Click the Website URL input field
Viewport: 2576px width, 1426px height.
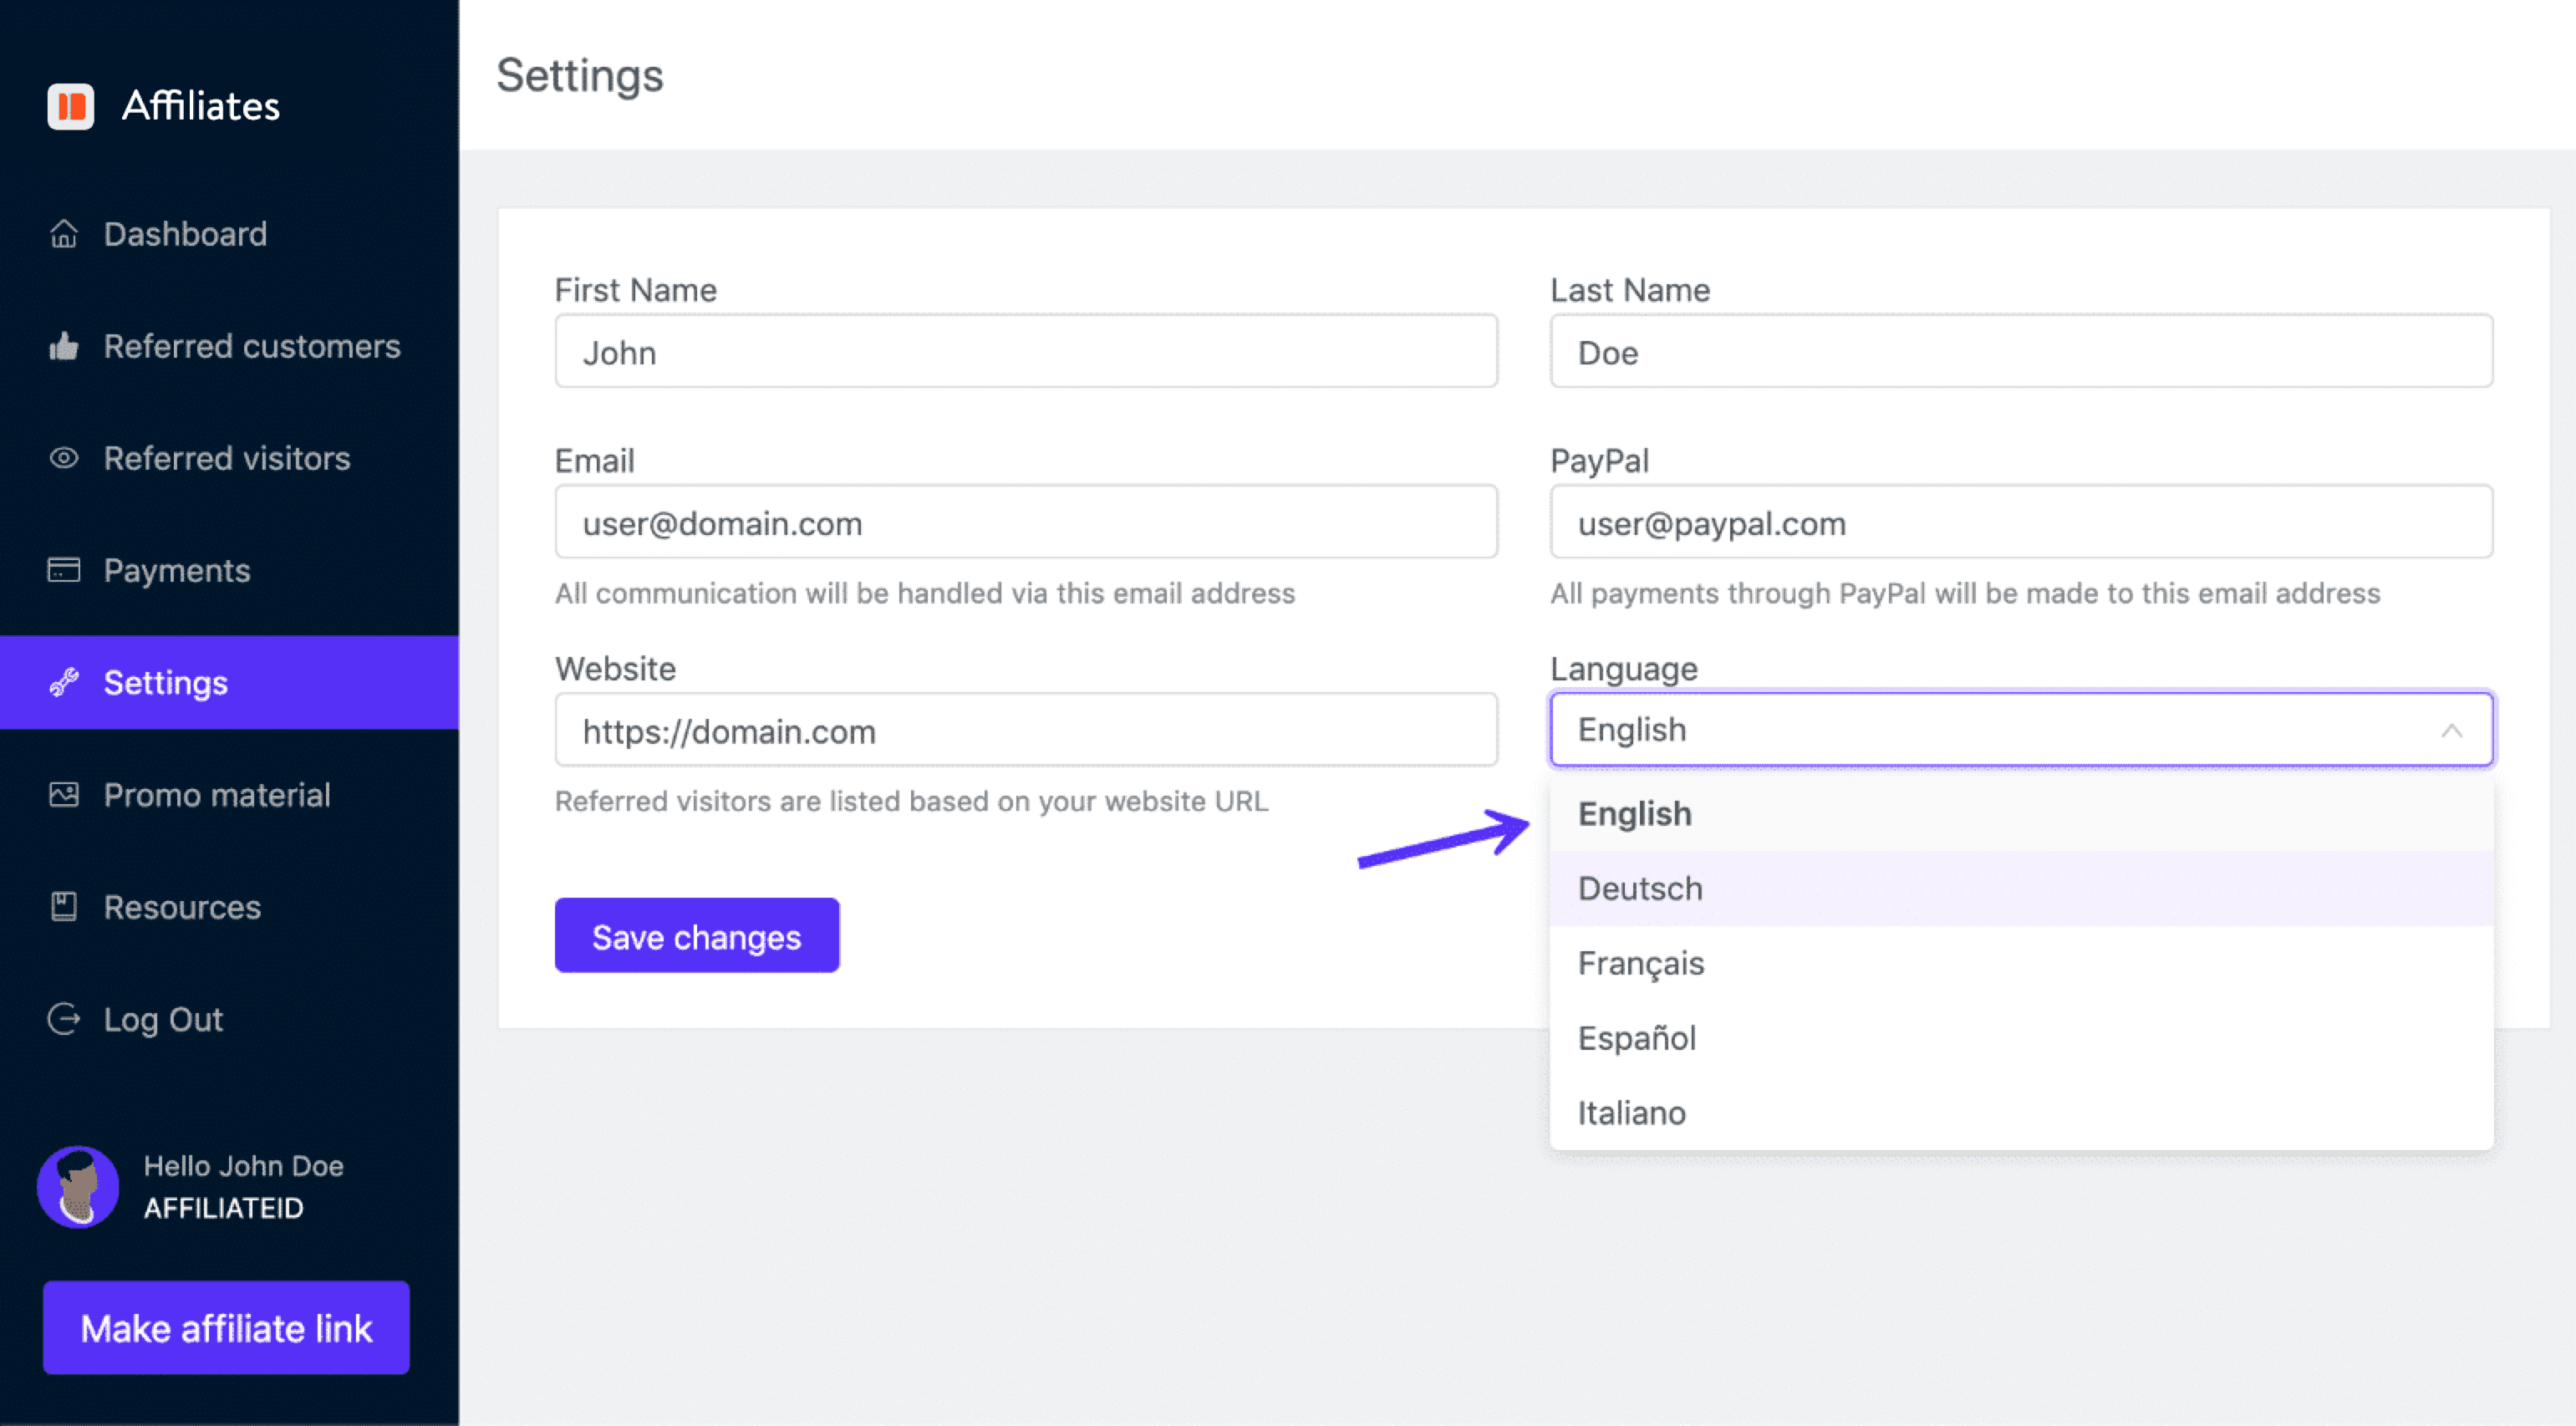click(1024, 729)
